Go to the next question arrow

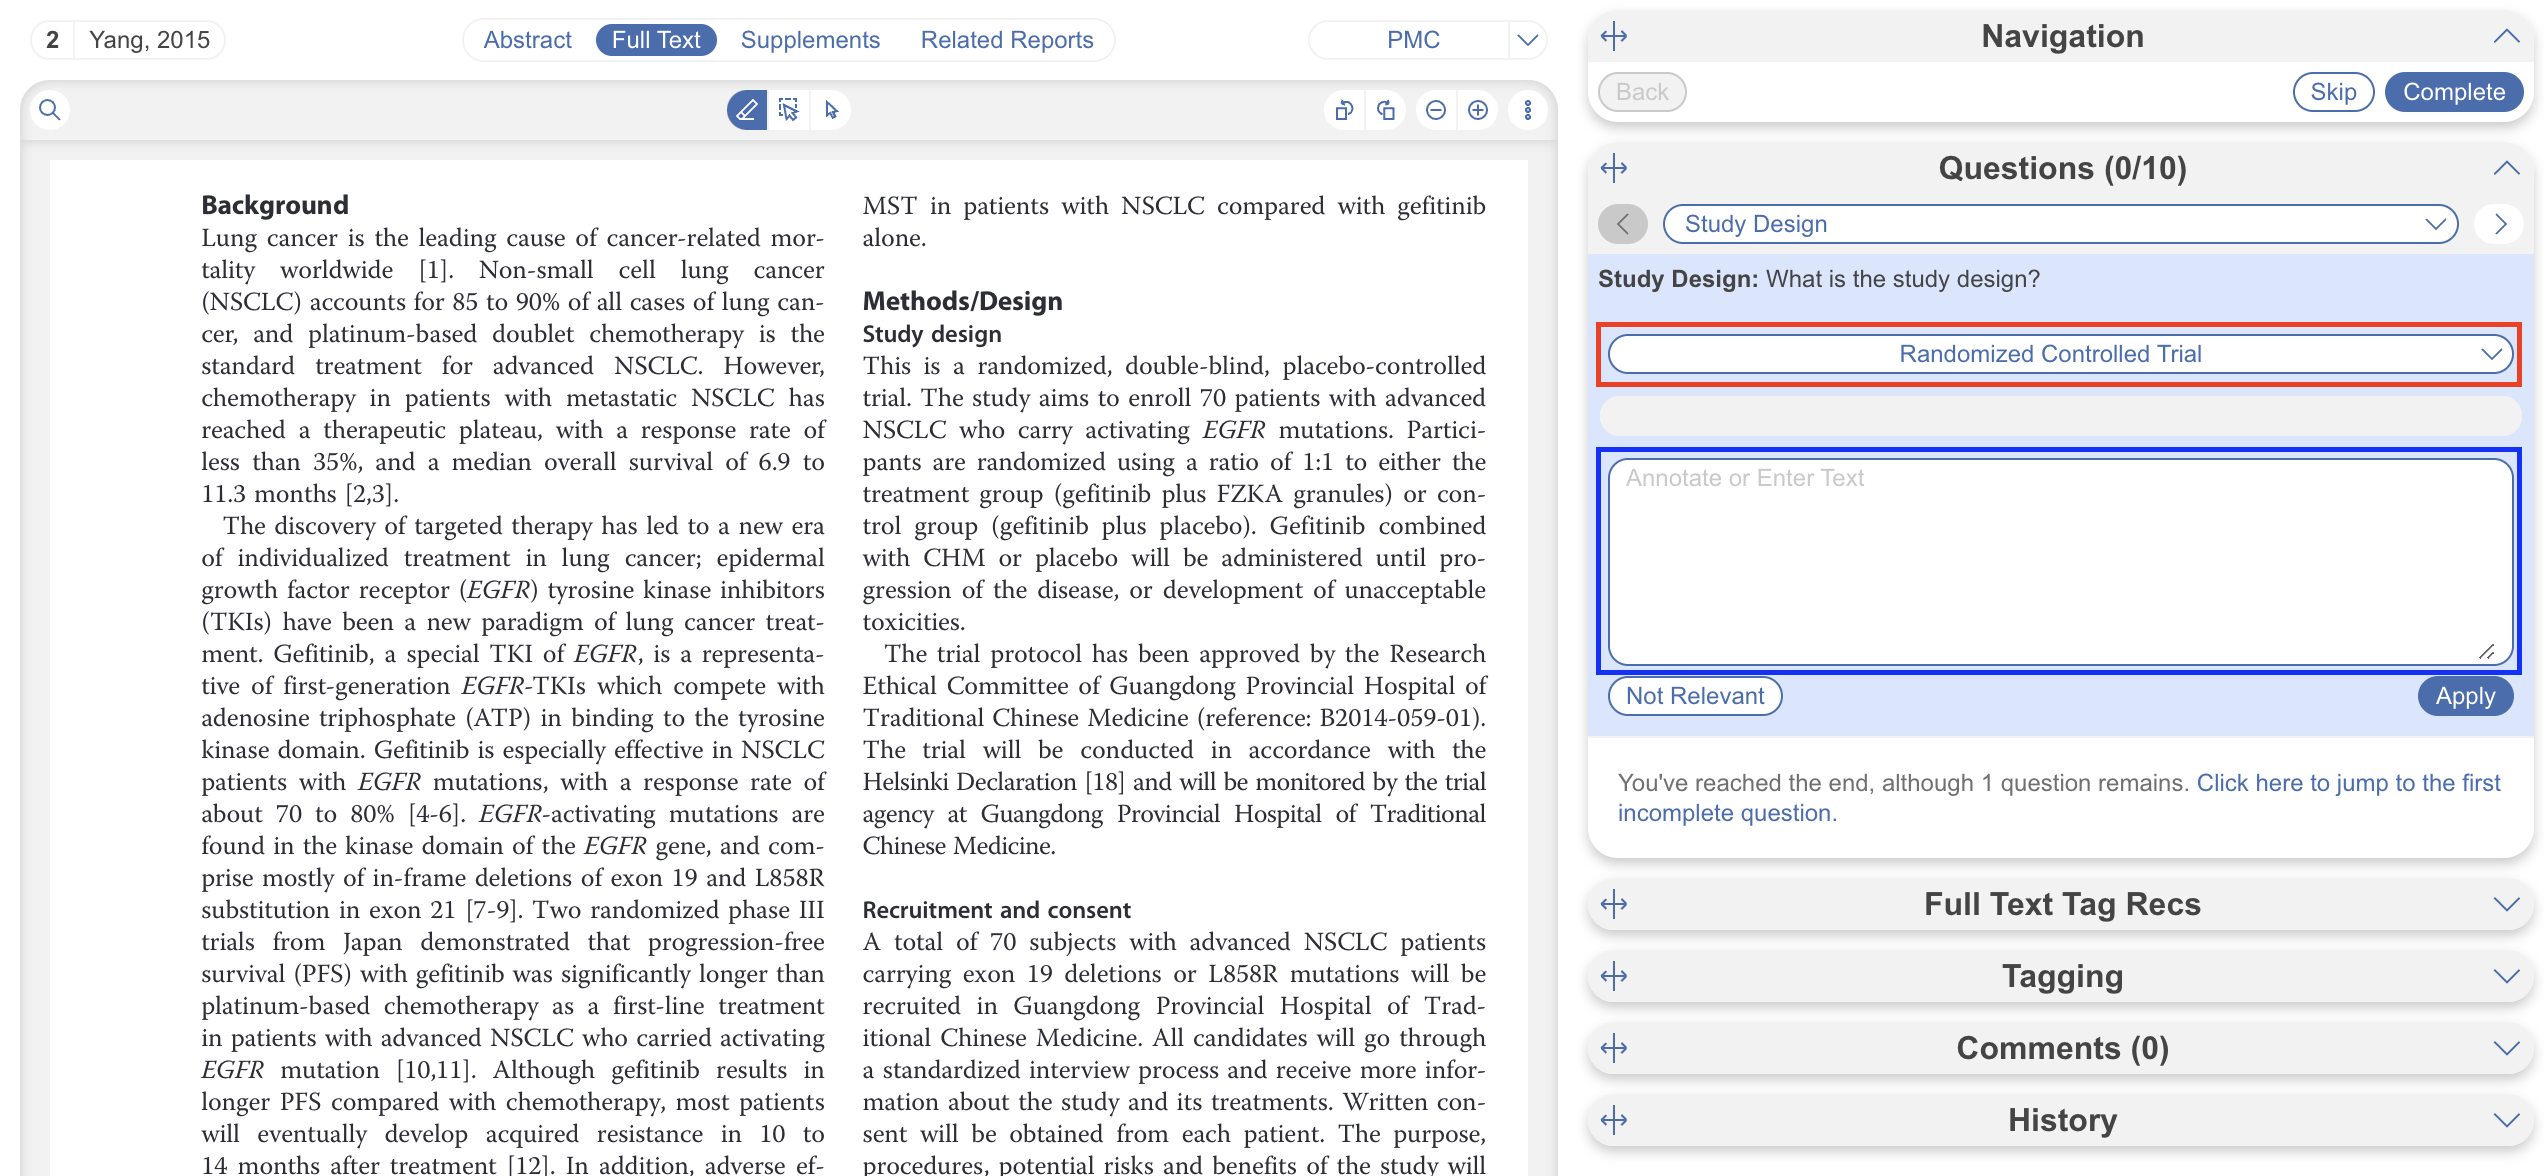coord(2500,224)
